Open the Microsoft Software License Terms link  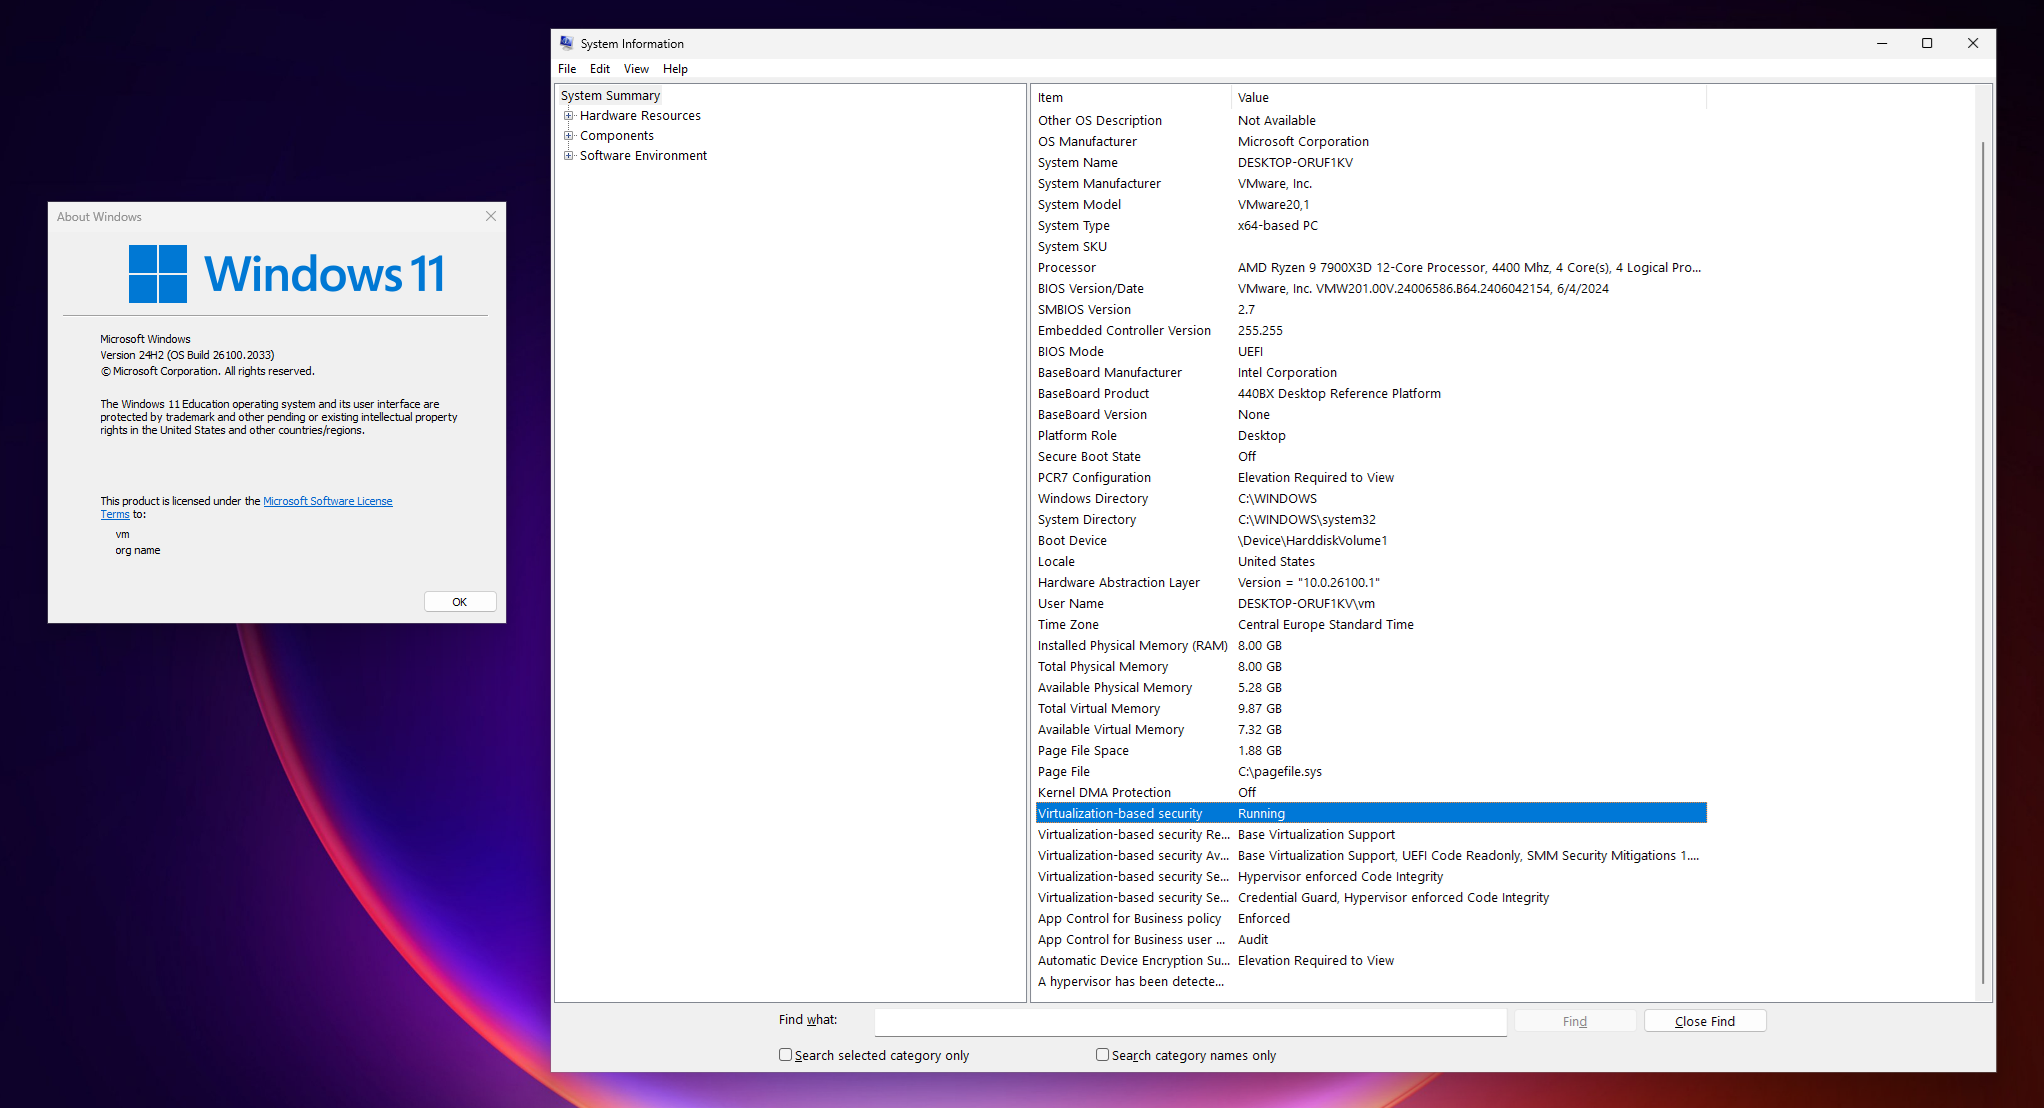(x=327, y=501)
